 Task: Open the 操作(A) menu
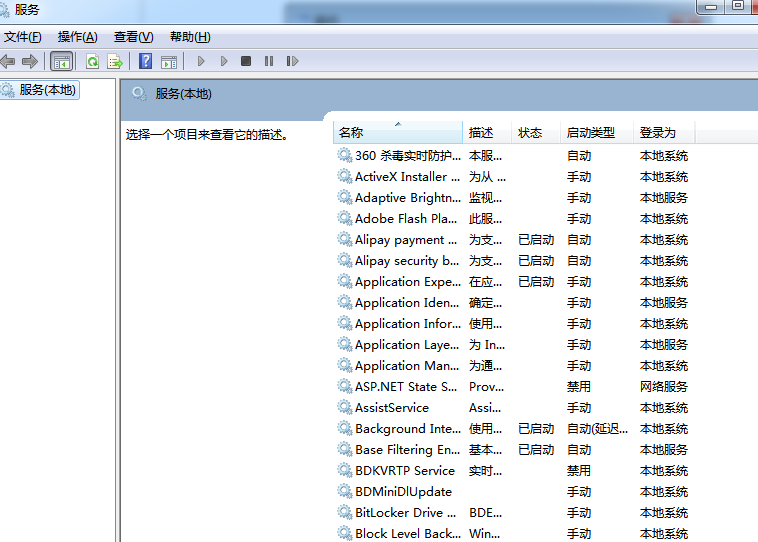(77, 37)
